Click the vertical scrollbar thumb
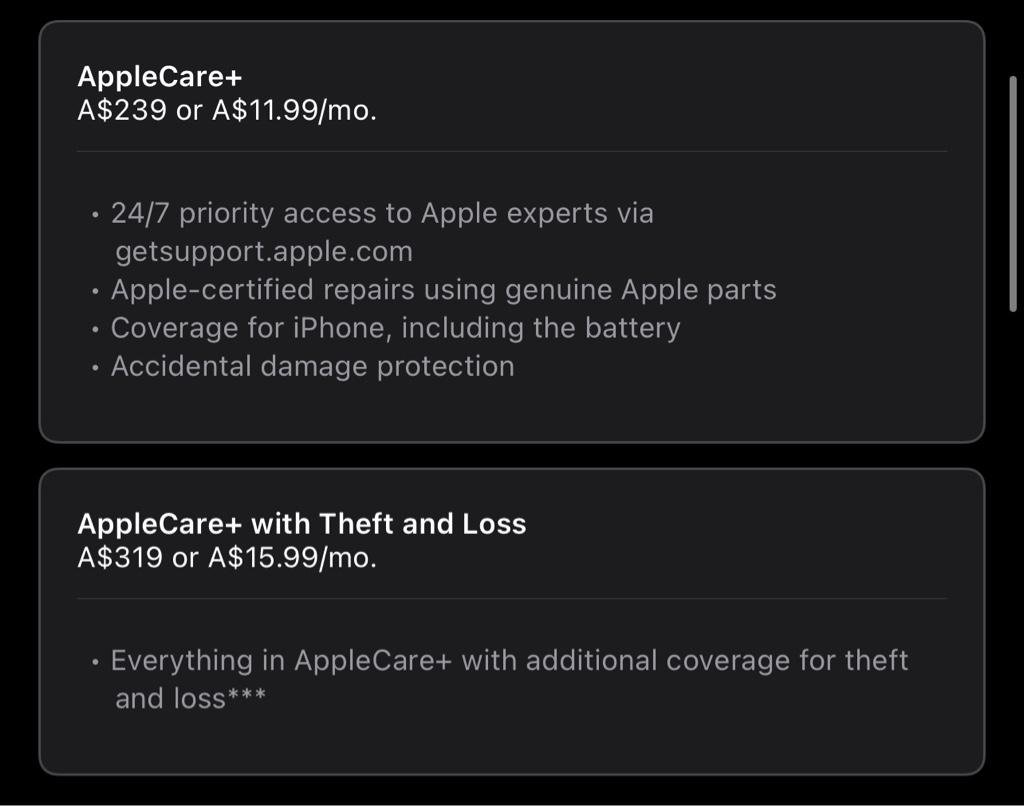This screenshot has height=806, width=1024. pos(1013,195)
